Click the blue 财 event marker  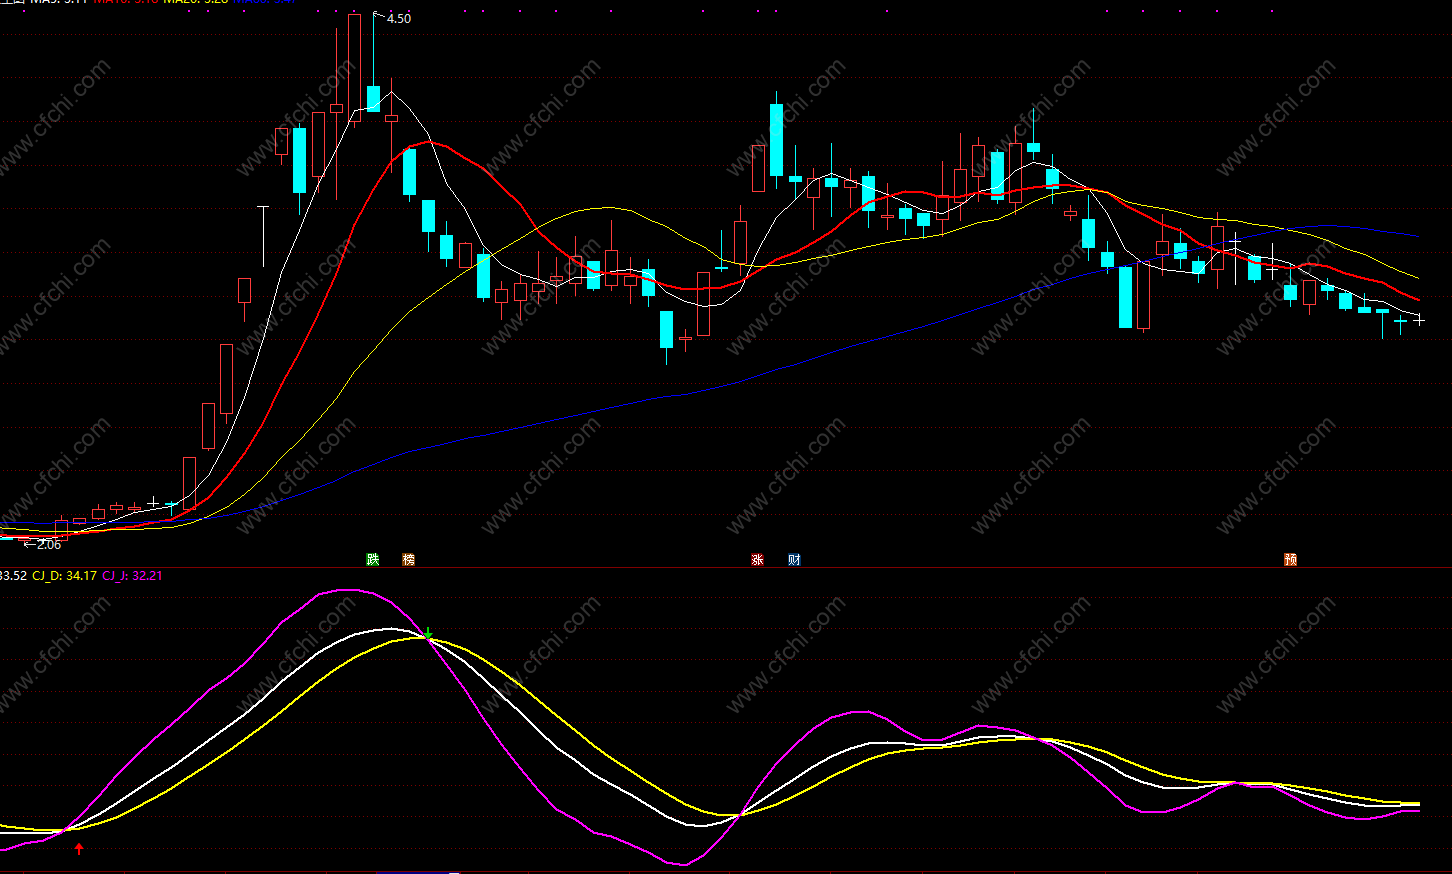pyautogui.click(x=794, y=560)
